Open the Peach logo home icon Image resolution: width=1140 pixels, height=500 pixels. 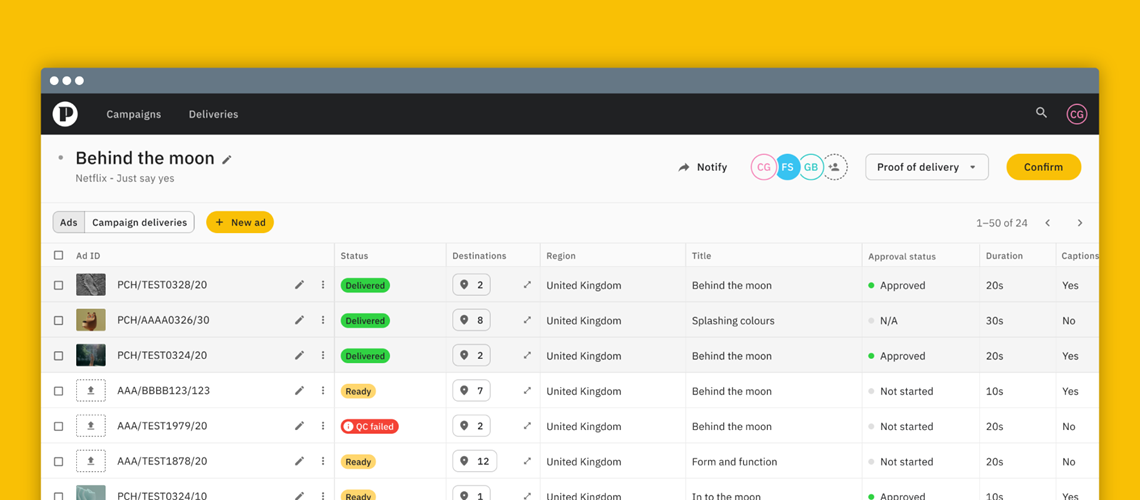tap(65, 114)
